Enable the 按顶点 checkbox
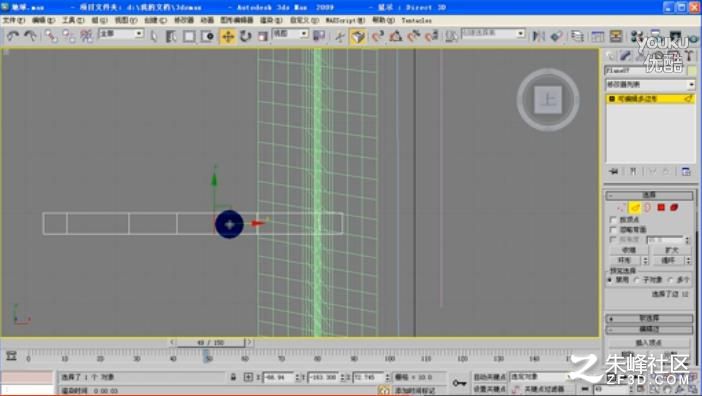This screenshot has width=702, height=396. tap(614, 220)
